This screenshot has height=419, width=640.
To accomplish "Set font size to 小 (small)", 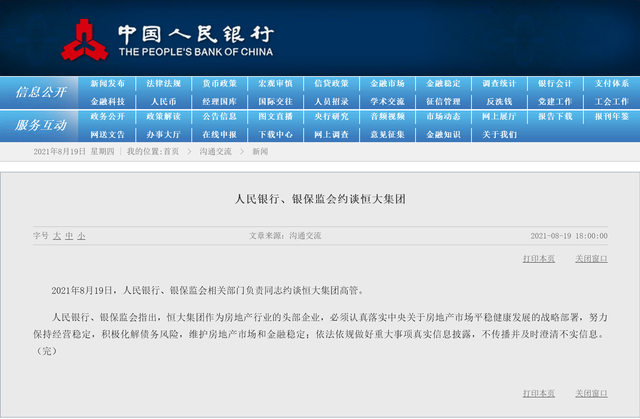I will pyautogui.click(x=81, y=236).
